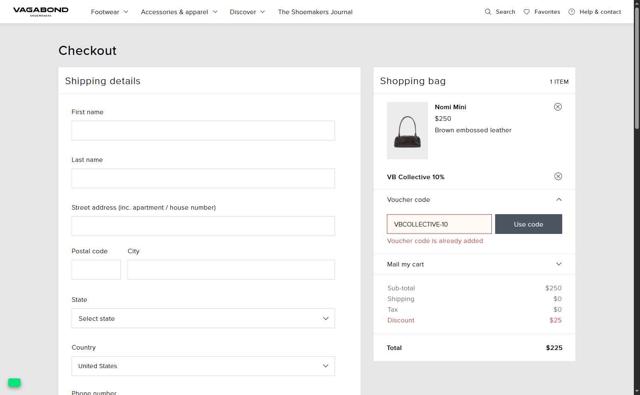The image size is (640, 395).
Task: Click the Discount $25 value
Action: tap(556, 320)
